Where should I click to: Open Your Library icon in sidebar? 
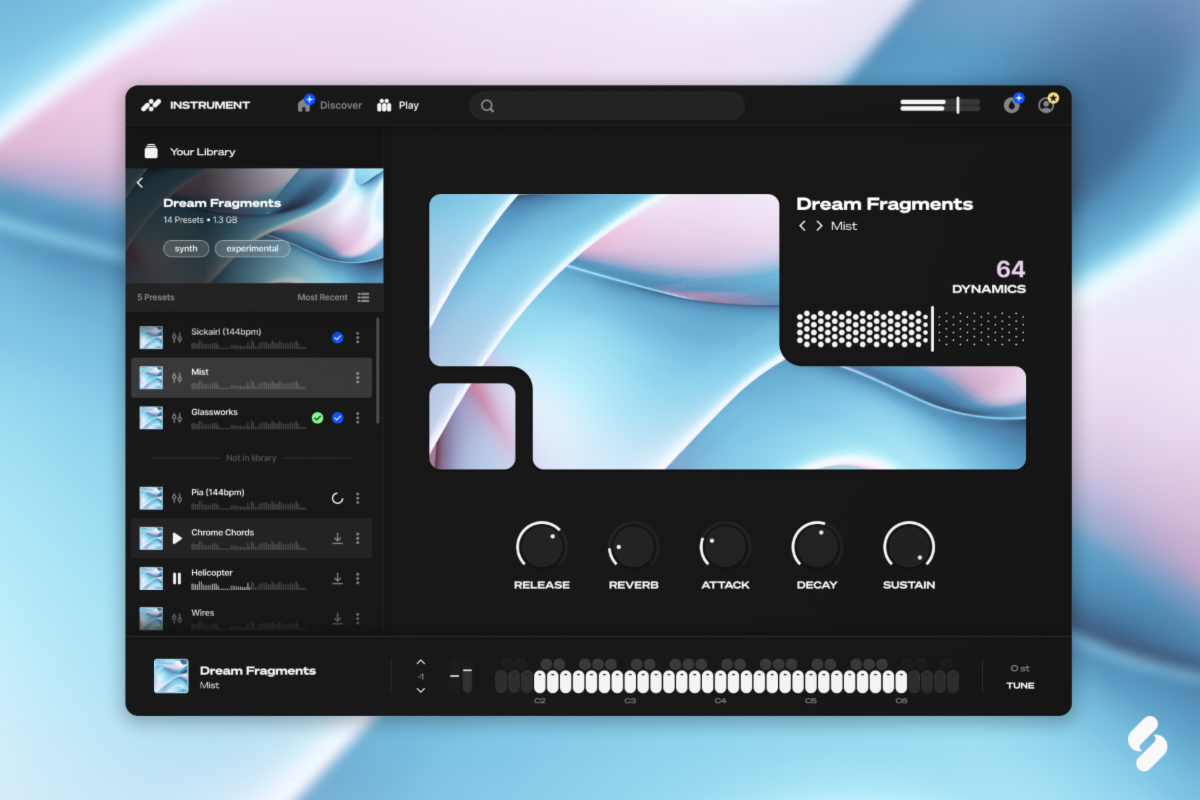point(151,152)
